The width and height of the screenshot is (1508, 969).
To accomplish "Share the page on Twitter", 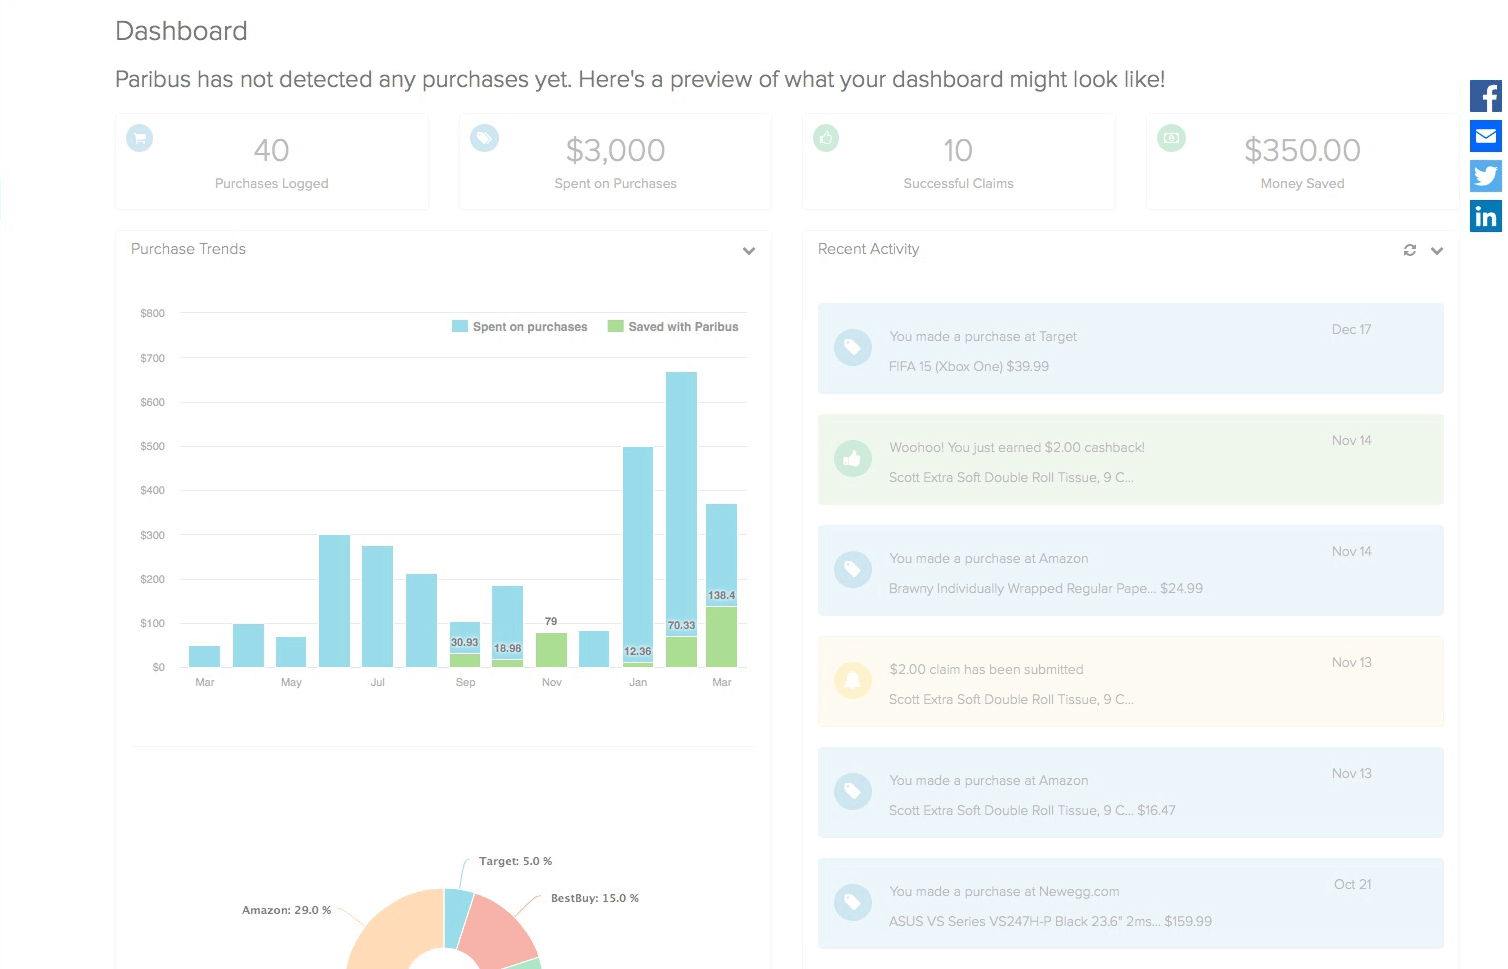I will tap(1486, 176).
